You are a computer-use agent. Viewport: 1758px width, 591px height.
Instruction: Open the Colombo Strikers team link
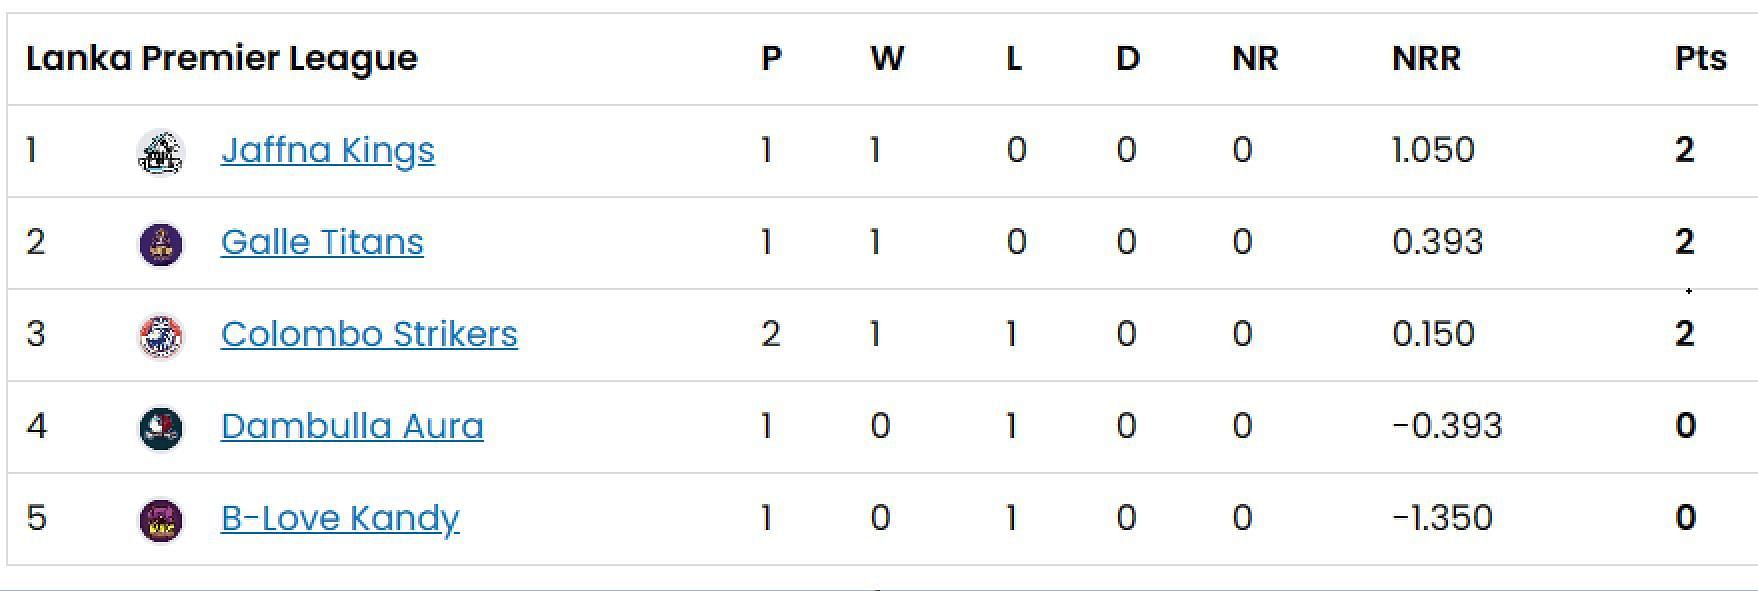[x=369, y=334]
